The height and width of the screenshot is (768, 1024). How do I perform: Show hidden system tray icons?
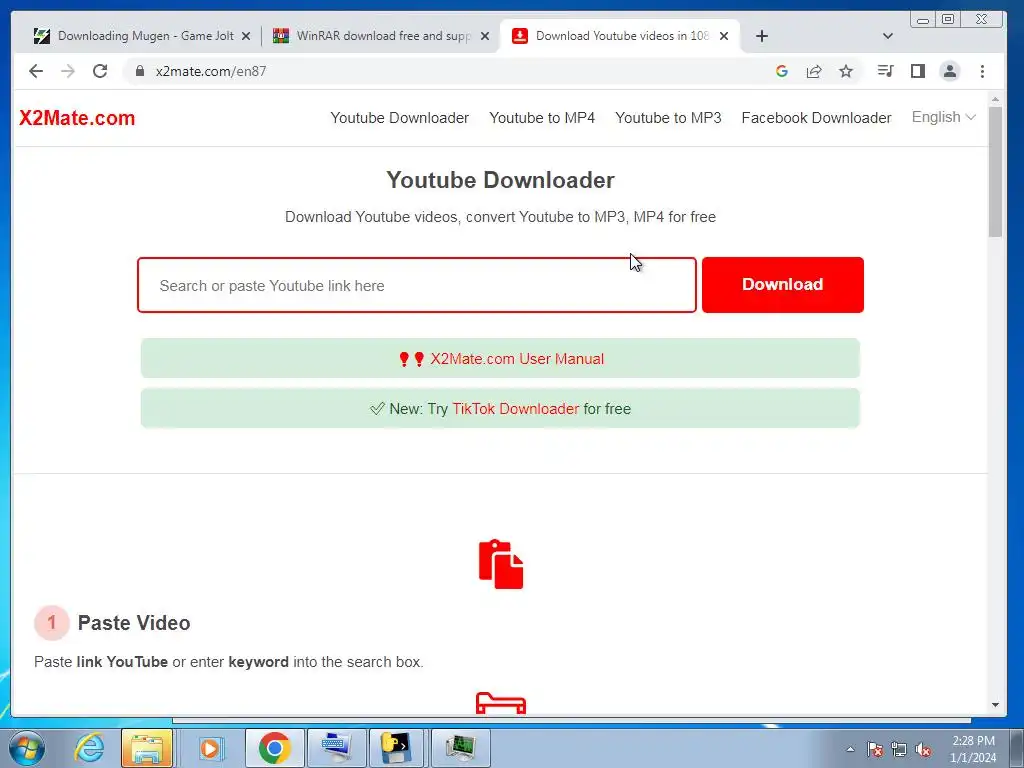point(850,749)
